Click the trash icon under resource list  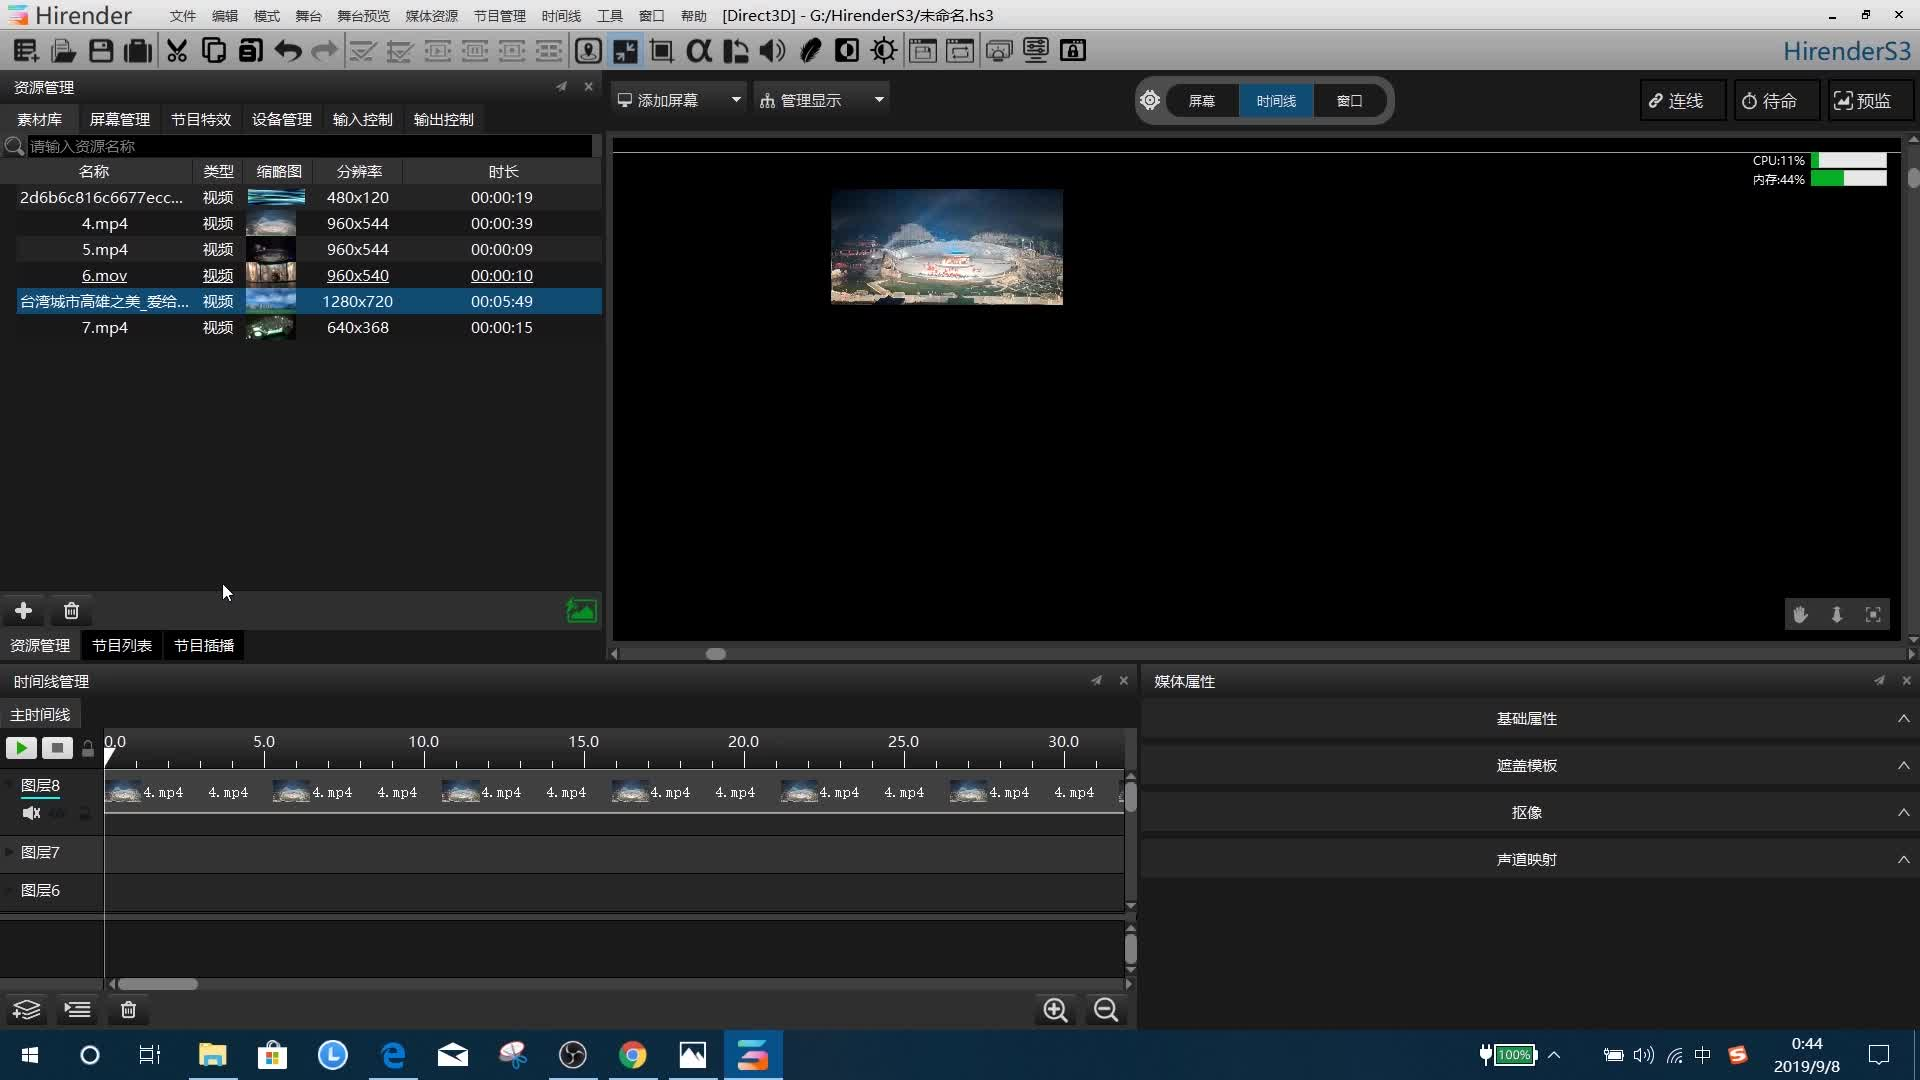pos(71,611)
